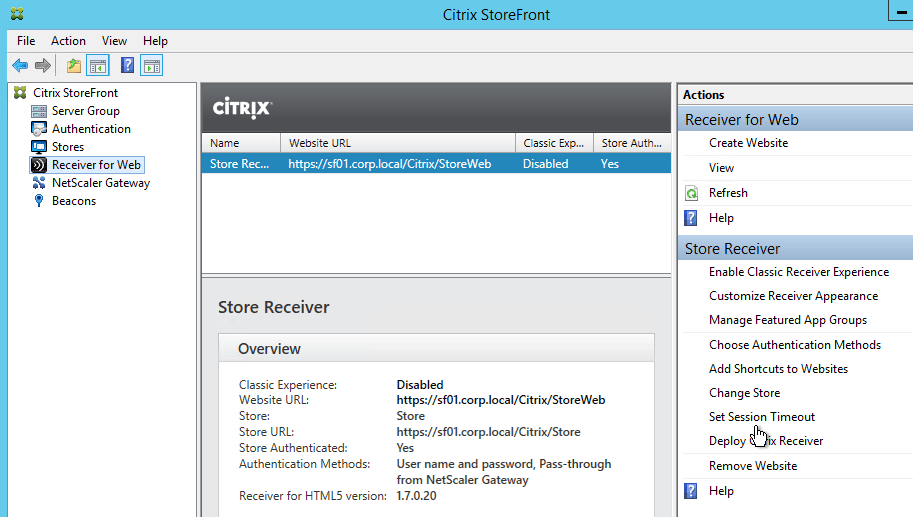The image size is (913, 517).
Task: Click Manage Featured App Groups
Action: [x=788, y=320]
